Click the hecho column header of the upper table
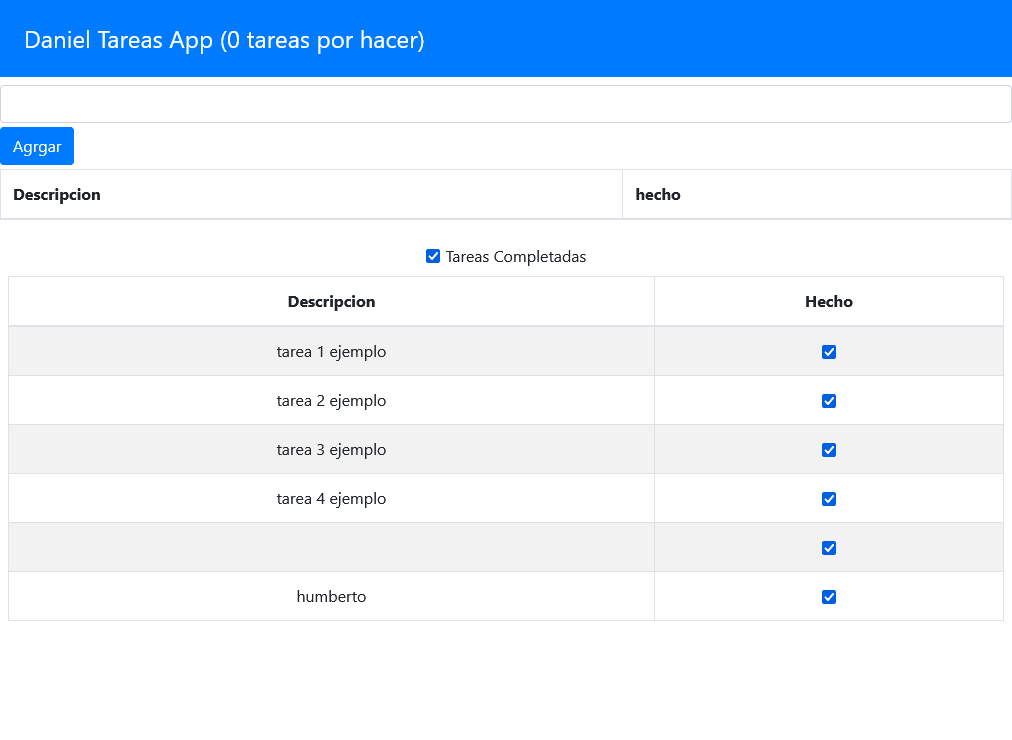 click(658, 194)
